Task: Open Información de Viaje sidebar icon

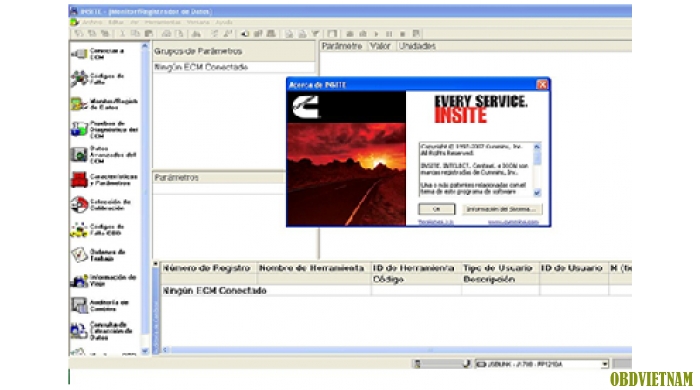Action: 79,281
